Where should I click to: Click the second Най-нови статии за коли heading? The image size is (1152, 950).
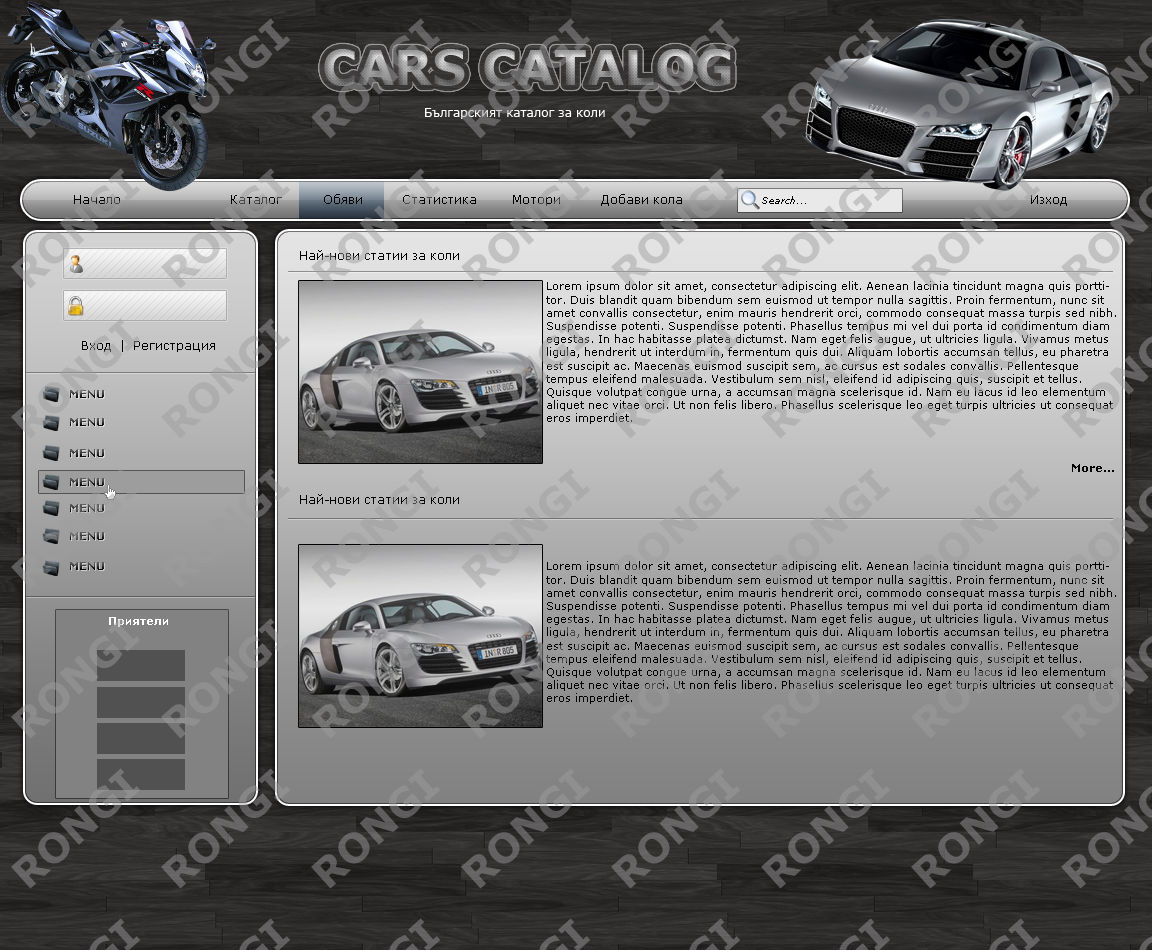(379, 500)
